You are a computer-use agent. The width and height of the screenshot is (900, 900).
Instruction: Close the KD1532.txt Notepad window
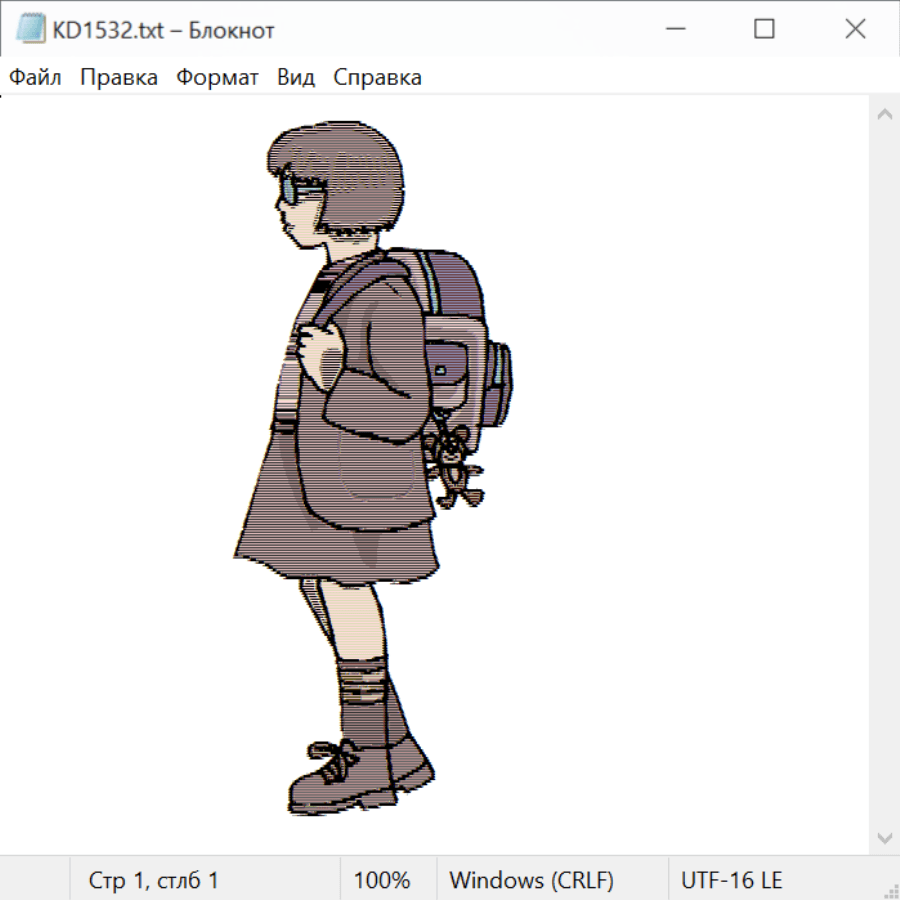click(855, 30)
